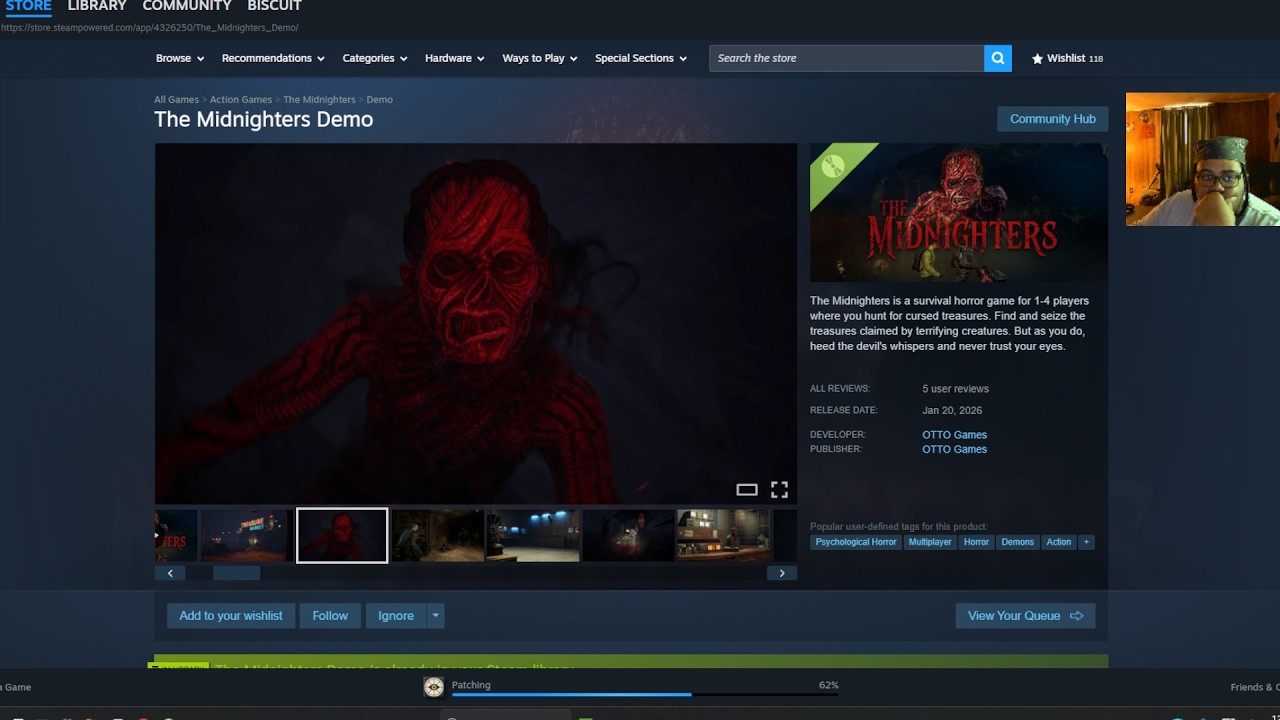This screenshot has height=720, width=1280.
Task: Open OTTO Games publisher link
Action: pyautogui.click(x=954, y=449)
